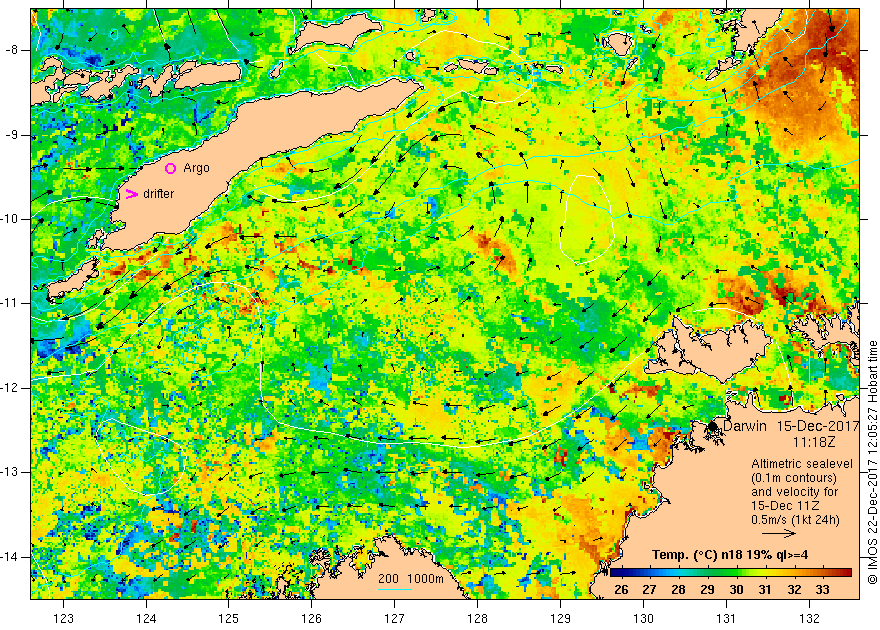The width and height of the screenshot is (880, 630).
Task: Click the '11:18Z' time text
Action: coord(813,442)
